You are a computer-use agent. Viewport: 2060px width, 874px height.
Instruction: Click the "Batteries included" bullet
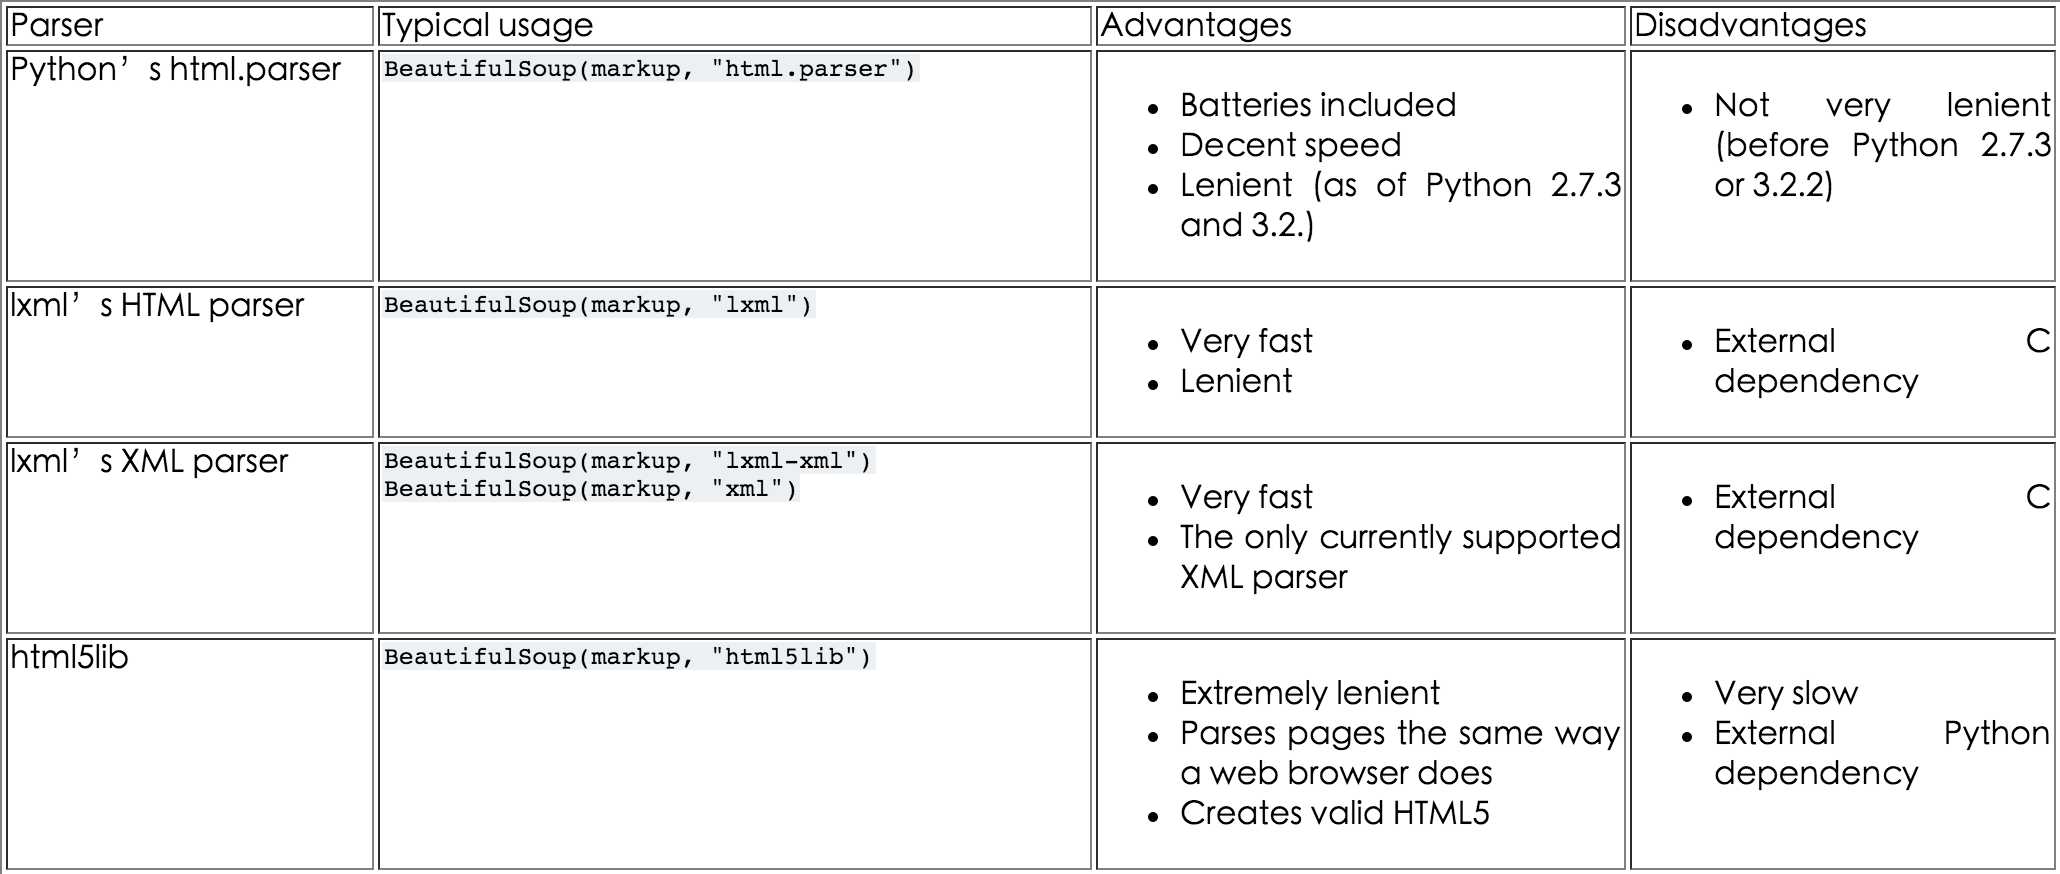coord(1318,105)
